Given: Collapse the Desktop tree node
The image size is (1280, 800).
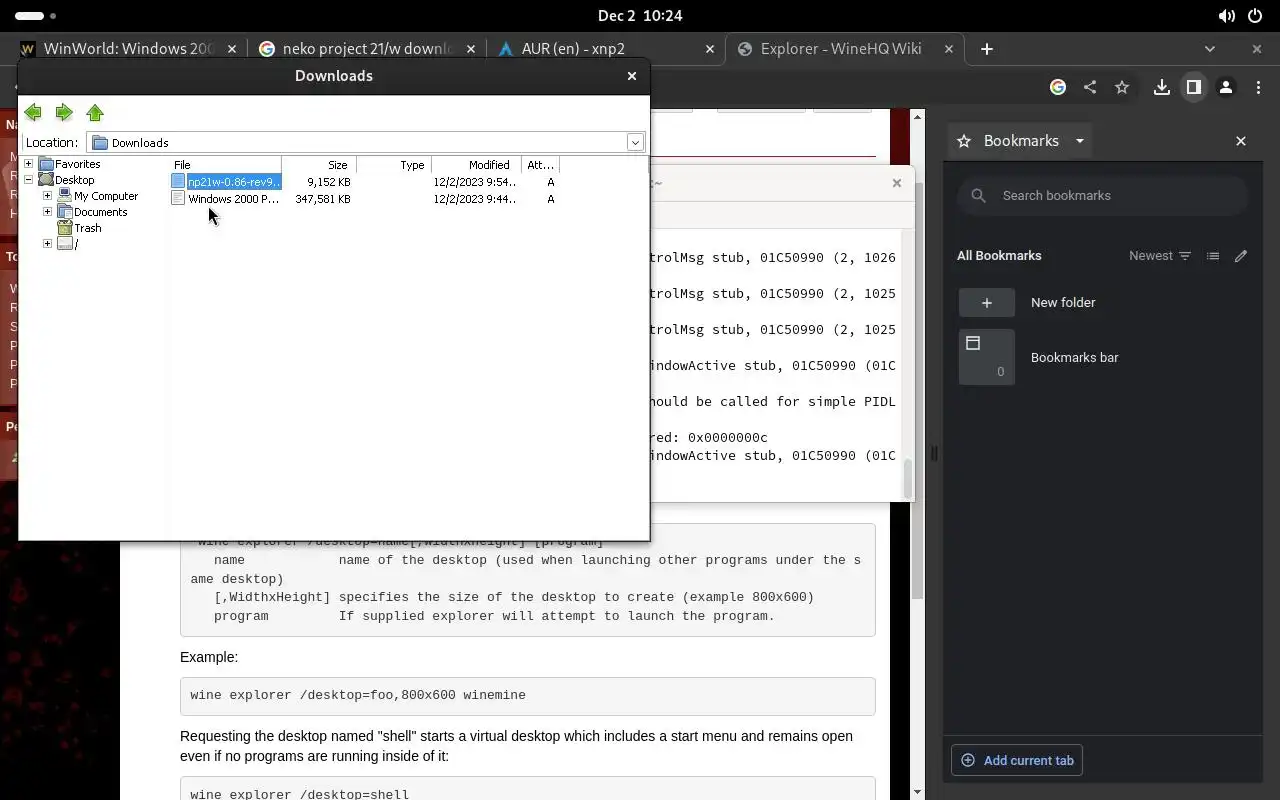Looking at the screenshot, I should pos(29,180).
